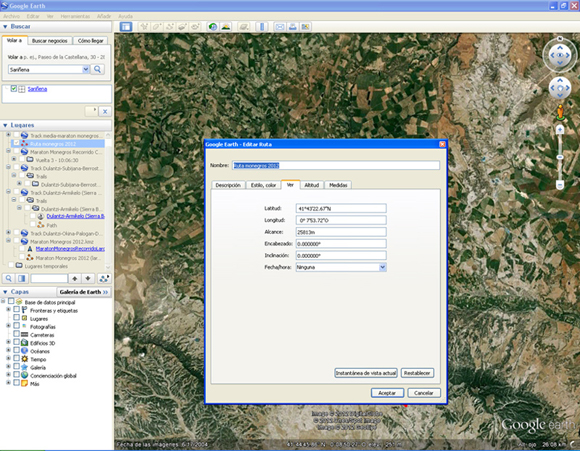
Task: Click the add image overlay toolbar icon
Action: tap(182, 27)
